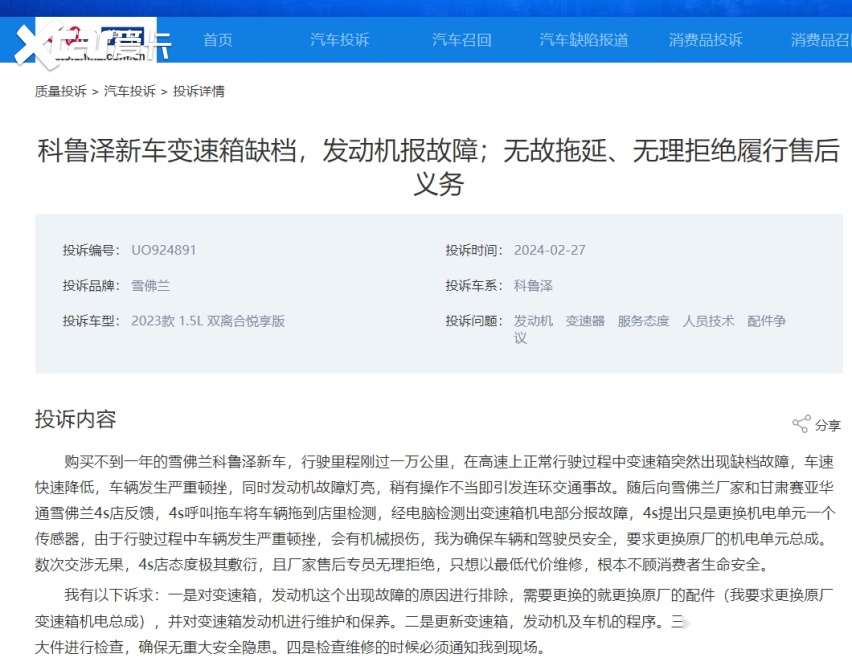Click the 发动机 complaint issue tag
This screenshot has height=666, width=852.
click(x=533, y=321)
